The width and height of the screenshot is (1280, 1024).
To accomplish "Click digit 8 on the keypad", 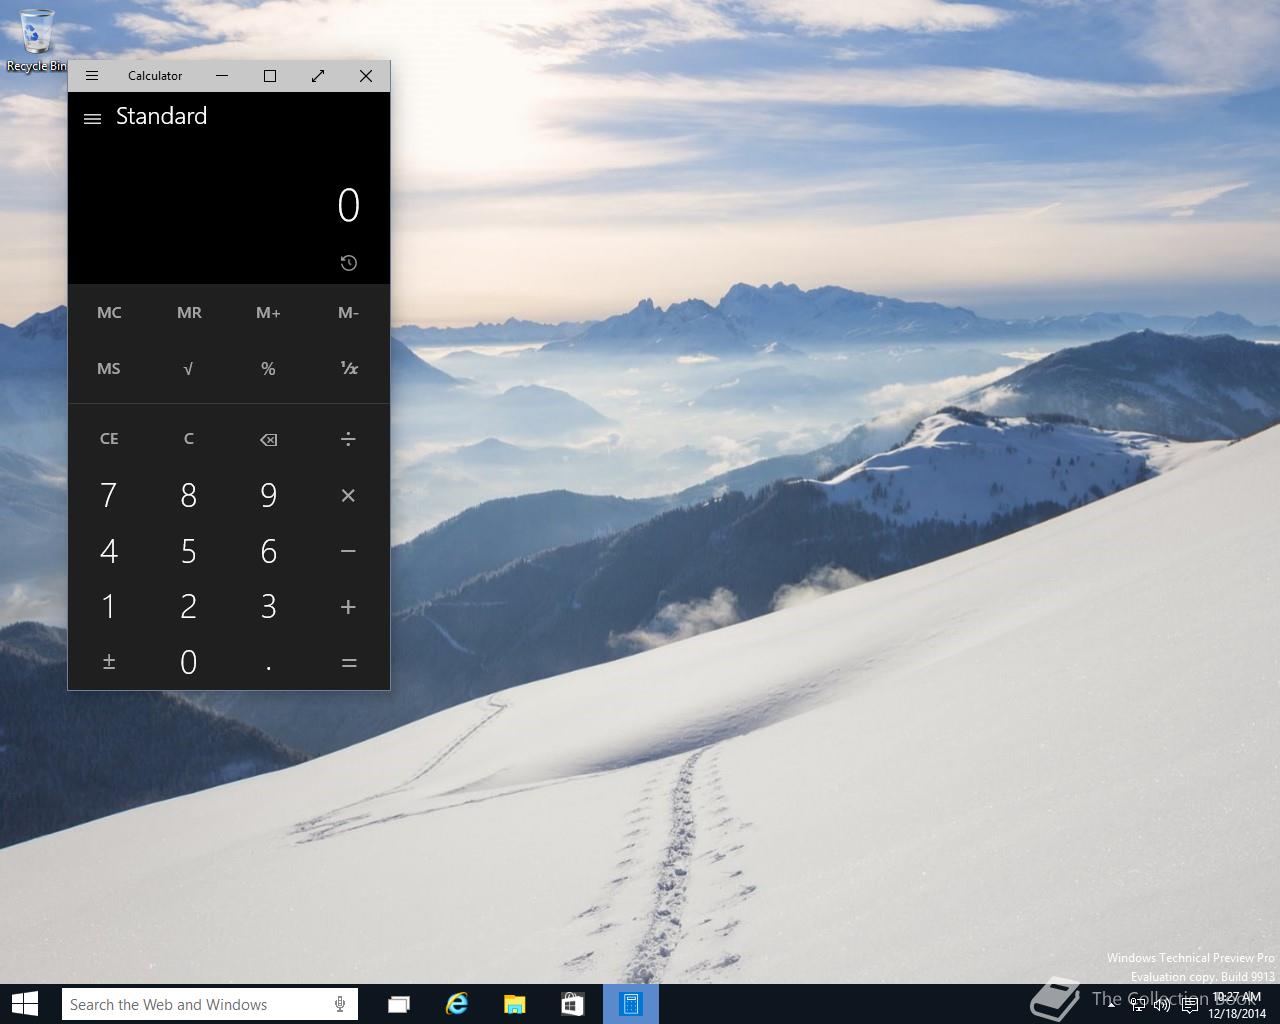I will (189, 495).
